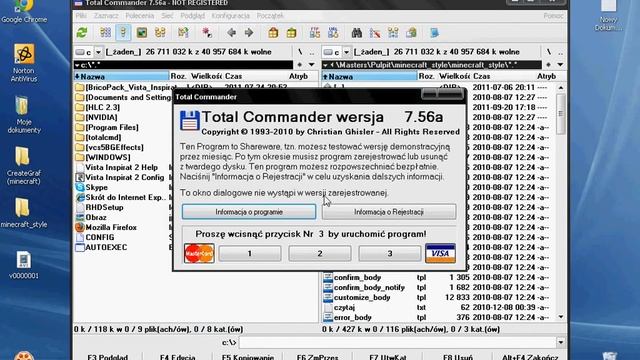Open the Polecenia menu
Viewport: 640px width, 360px height.
click(140, 16)
